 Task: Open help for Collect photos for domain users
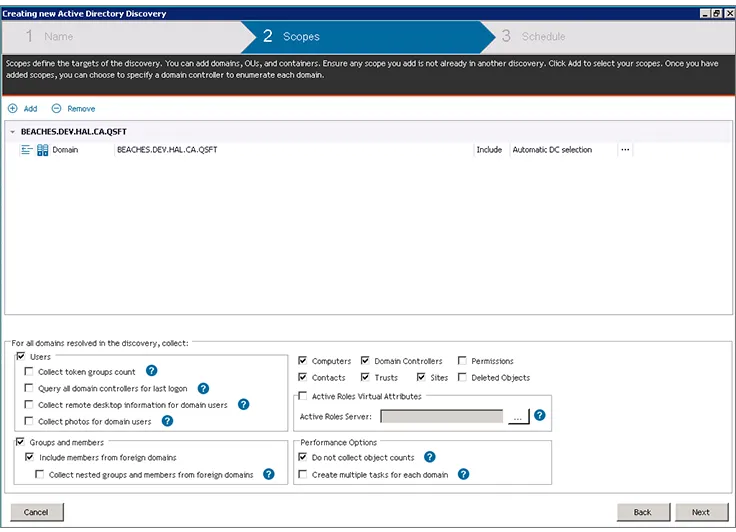tap(168, 421)
